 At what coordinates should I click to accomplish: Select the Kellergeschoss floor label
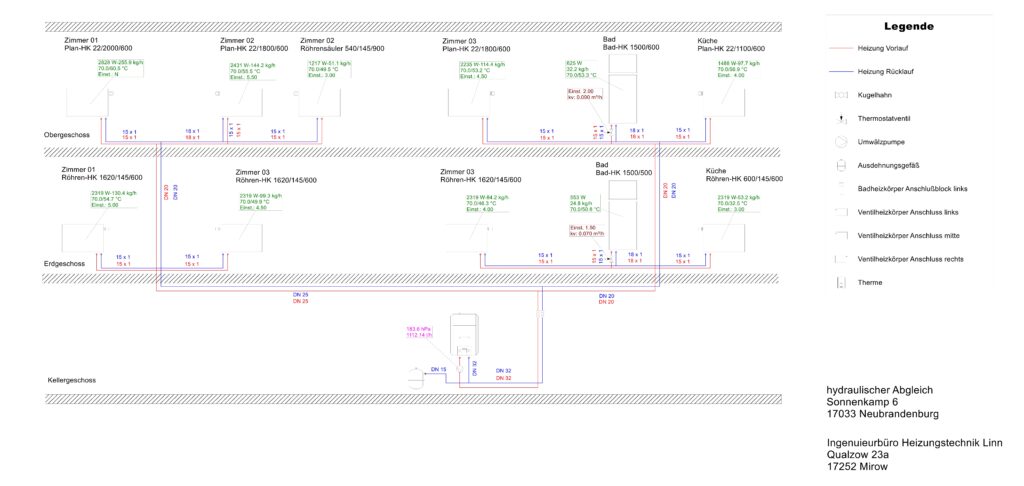pos(71,380)
